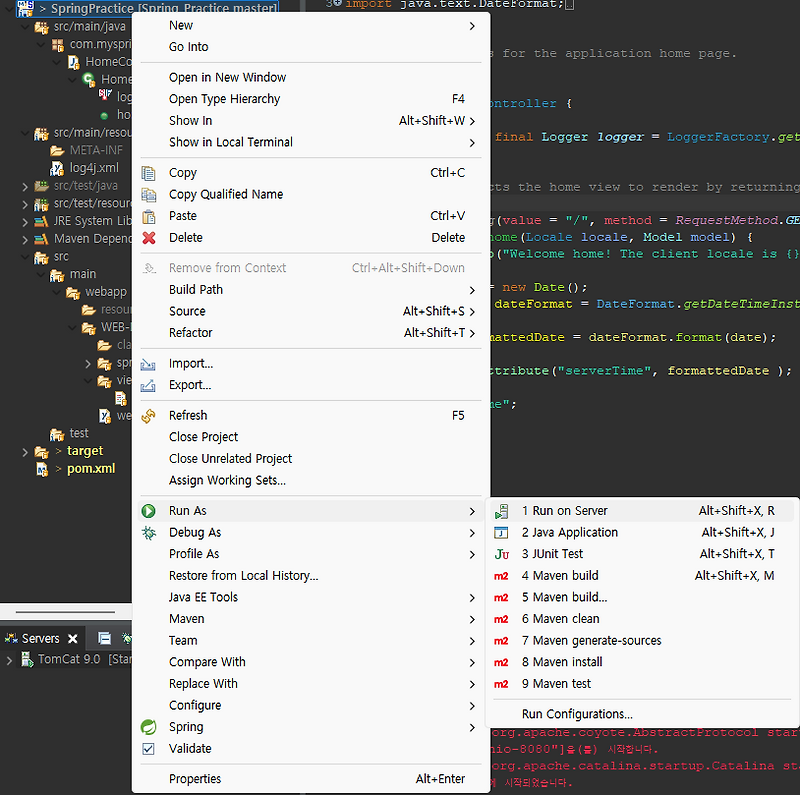Open the Configure submenu
Screen dimensions: 800x795
coord(311,706)
